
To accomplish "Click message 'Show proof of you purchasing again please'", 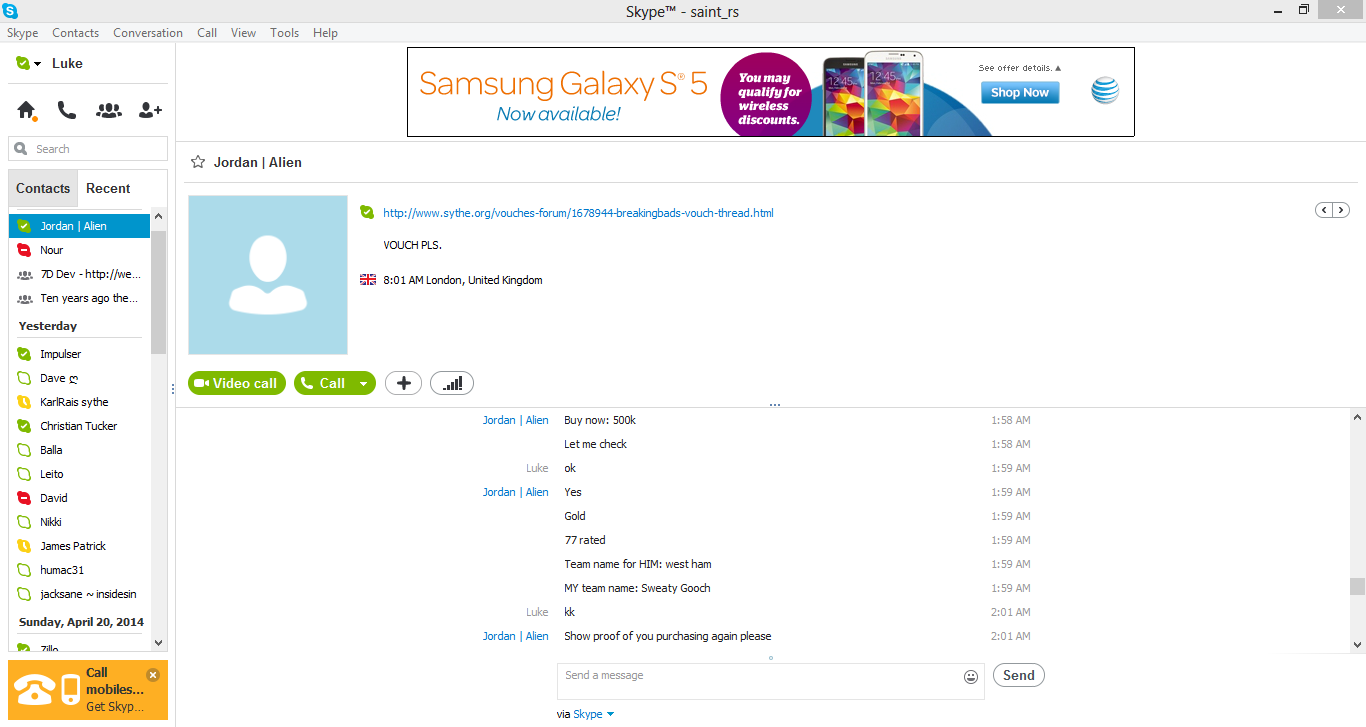I will (667, 636).
